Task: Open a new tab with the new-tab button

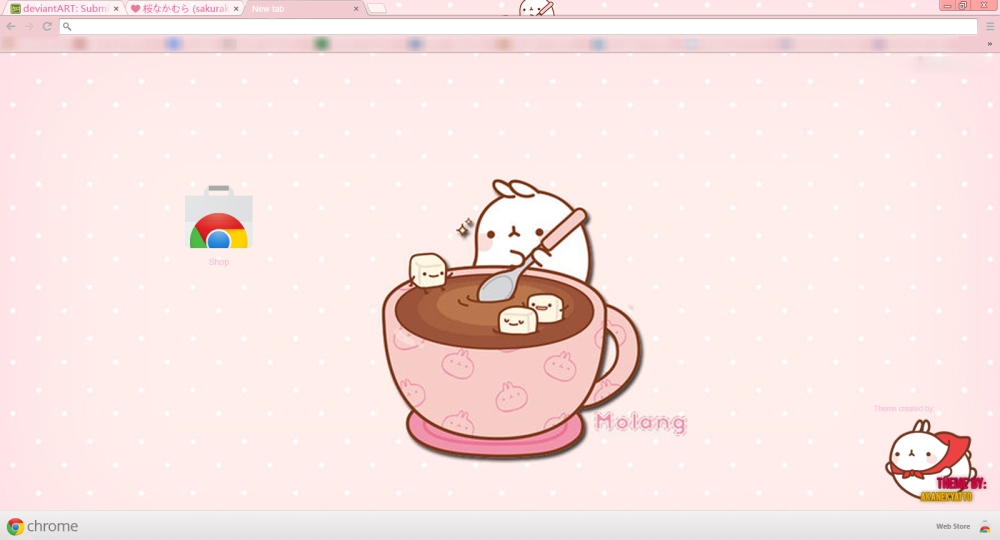Action: [376, 9]
